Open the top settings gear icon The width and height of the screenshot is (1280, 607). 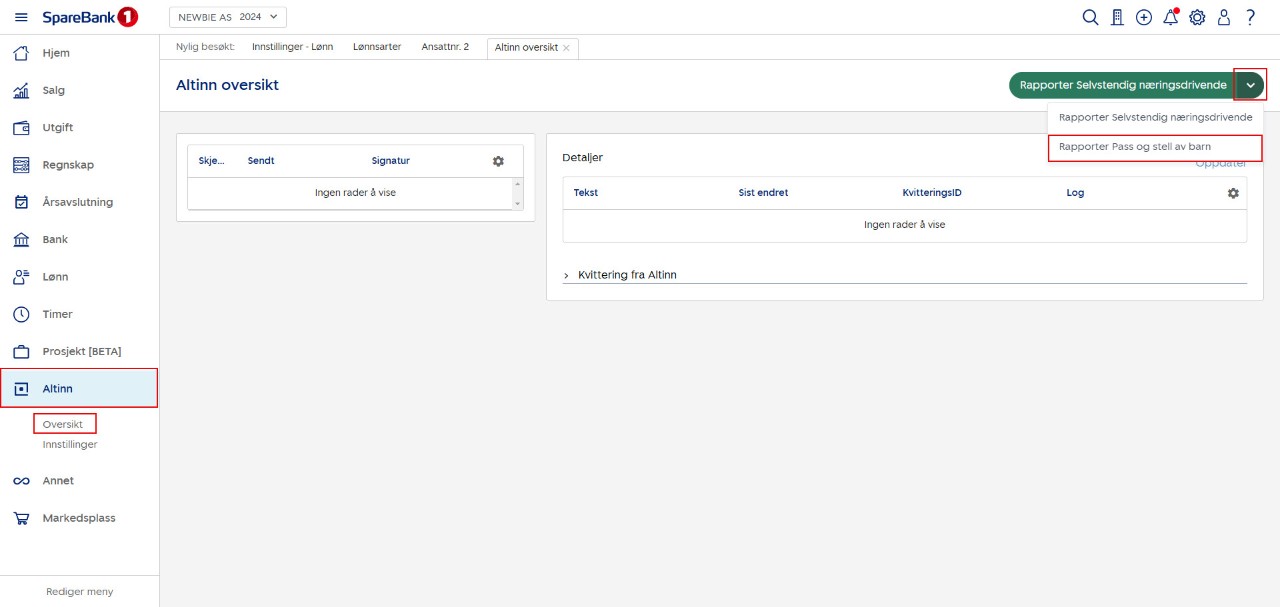(1197, 18)
